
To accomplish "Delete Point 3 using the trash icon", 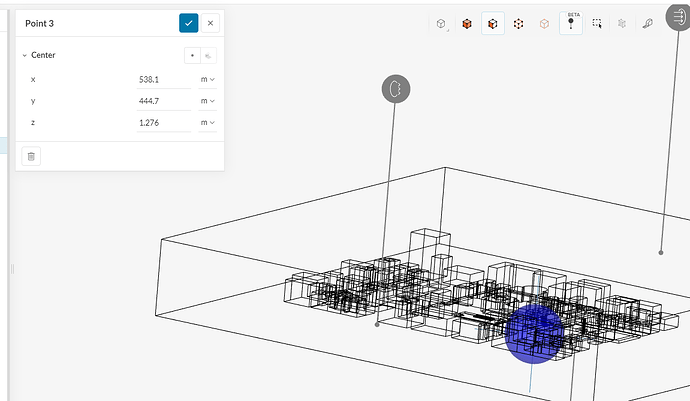I will click(x=31, y=156).
